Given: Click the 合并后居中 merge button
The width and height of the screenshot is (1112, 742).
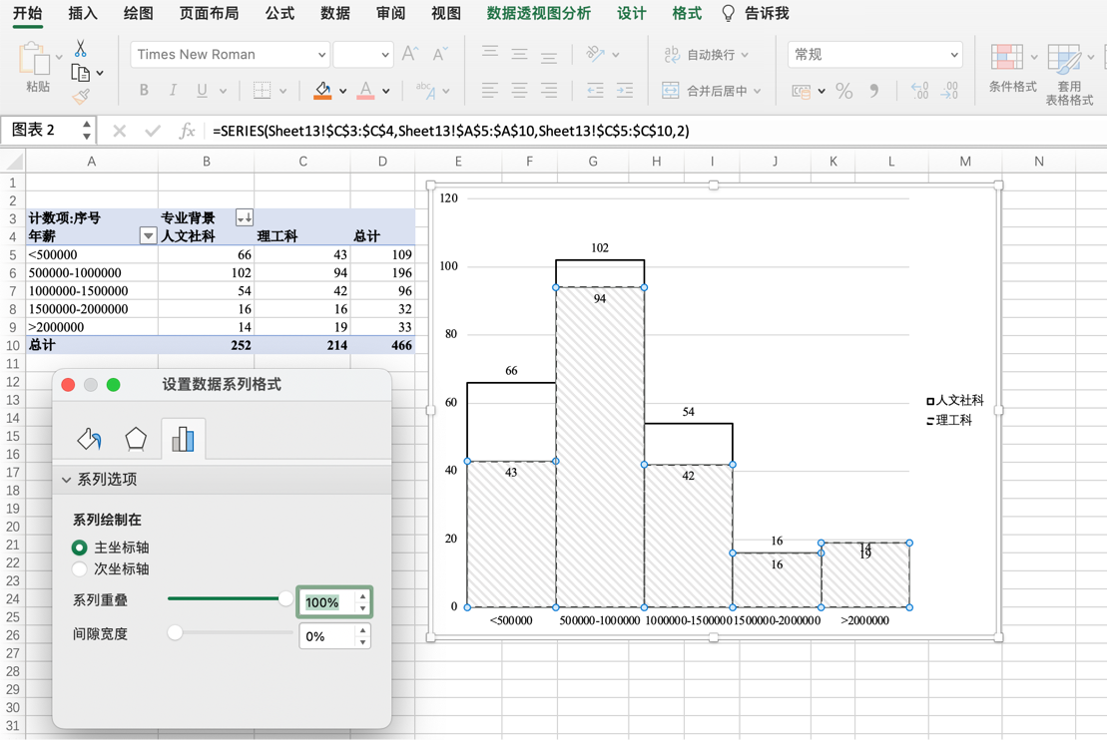Looking at the screenshot, I should [712, 91].
